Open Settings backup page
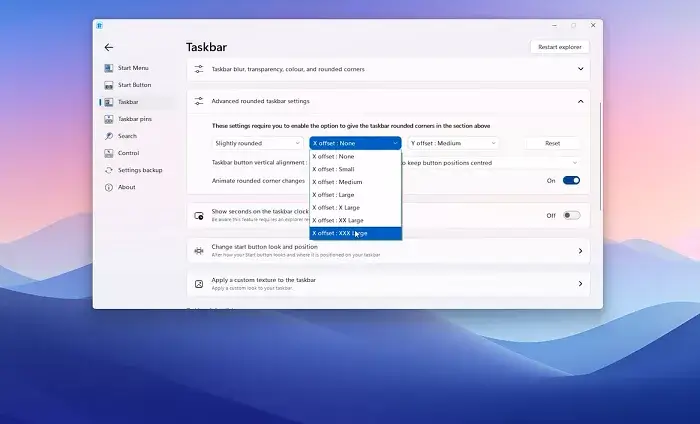Viewport: 700px width, 424px height. [139, 170]
